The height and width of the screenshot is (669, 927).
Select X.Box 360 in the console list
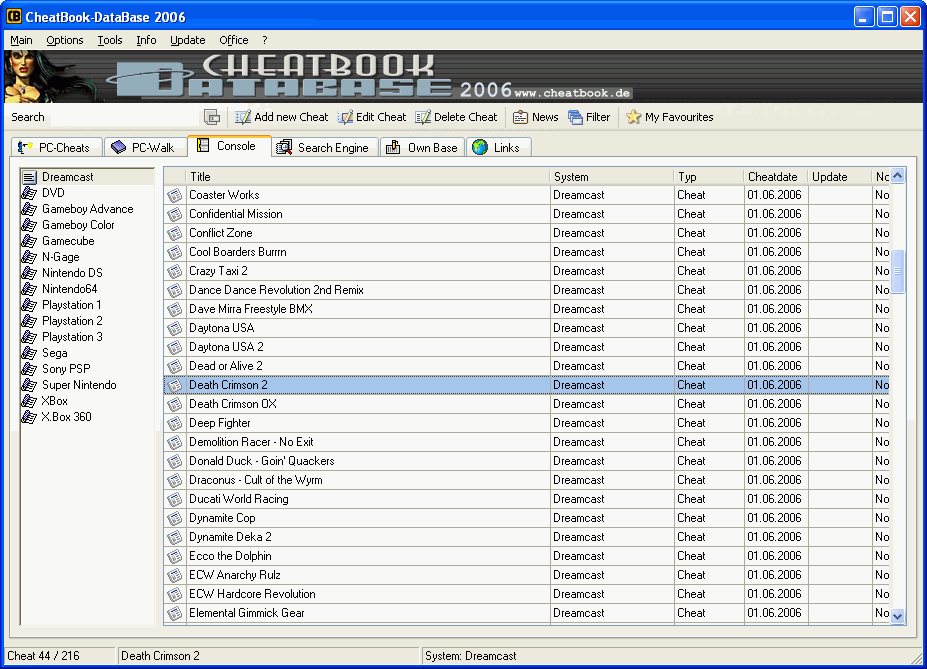(66, 417)
